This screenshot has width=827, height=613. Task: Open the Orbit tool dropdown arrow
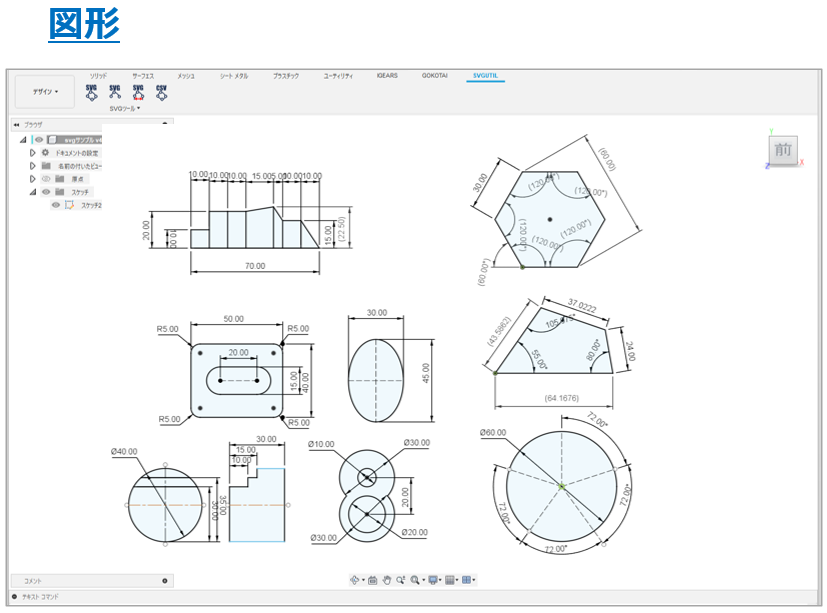tap(363, 580)
